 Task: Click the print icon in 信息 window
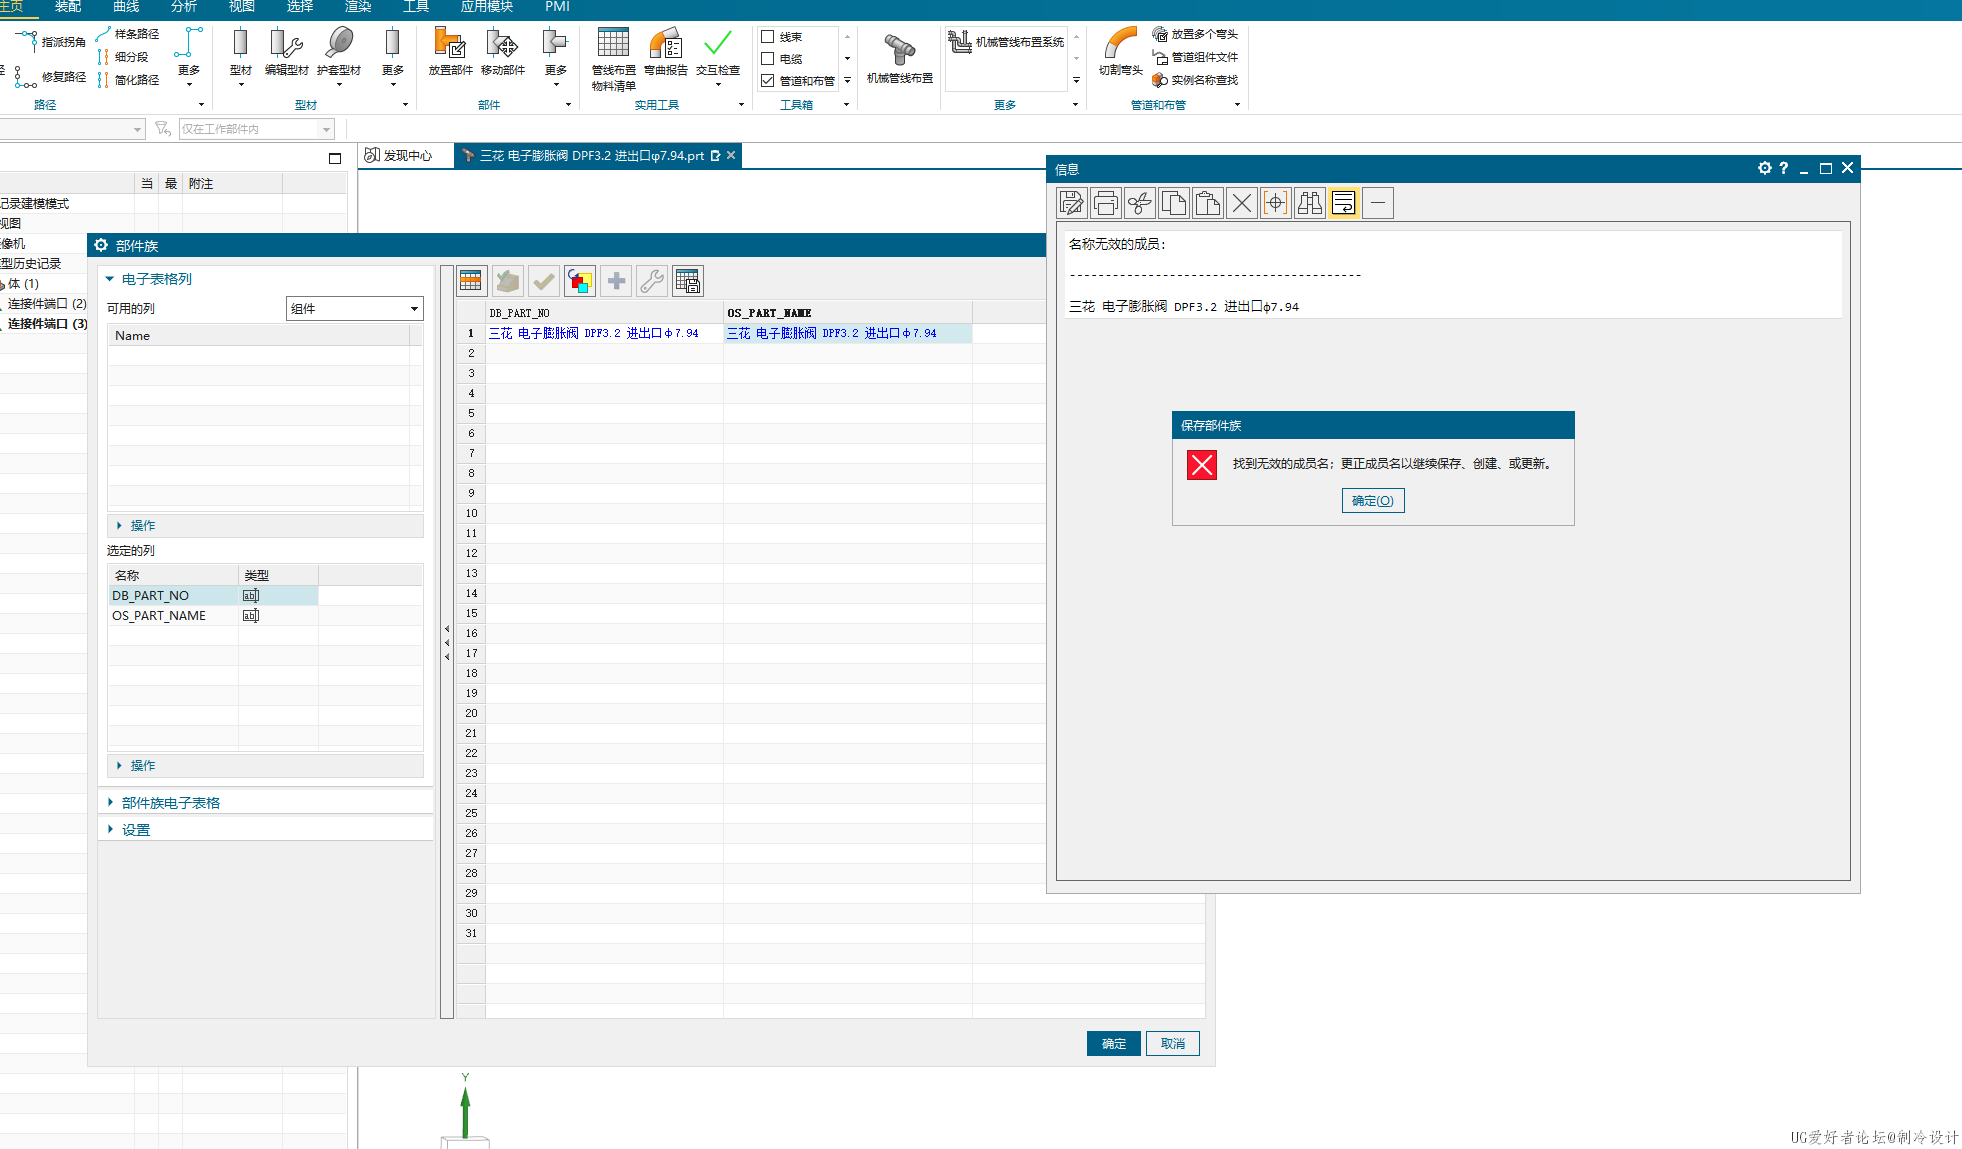pyautogui.click(x=1106, y=203)
